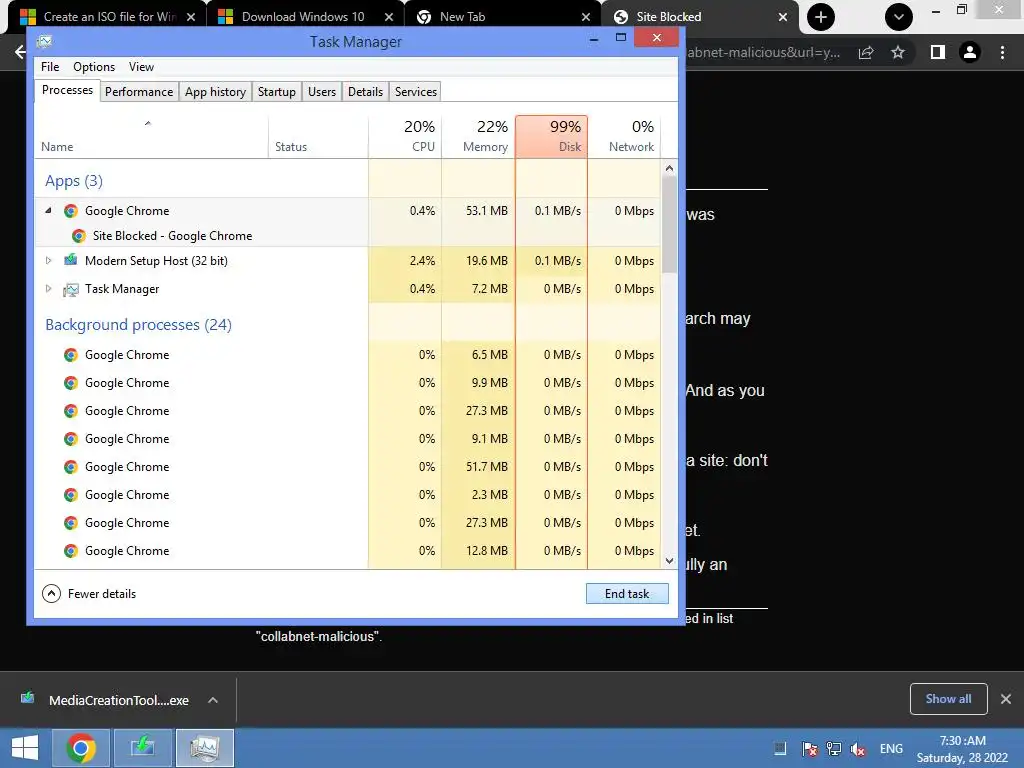Open the Services tab
The image size is (1024, 768).
(415, 91)
